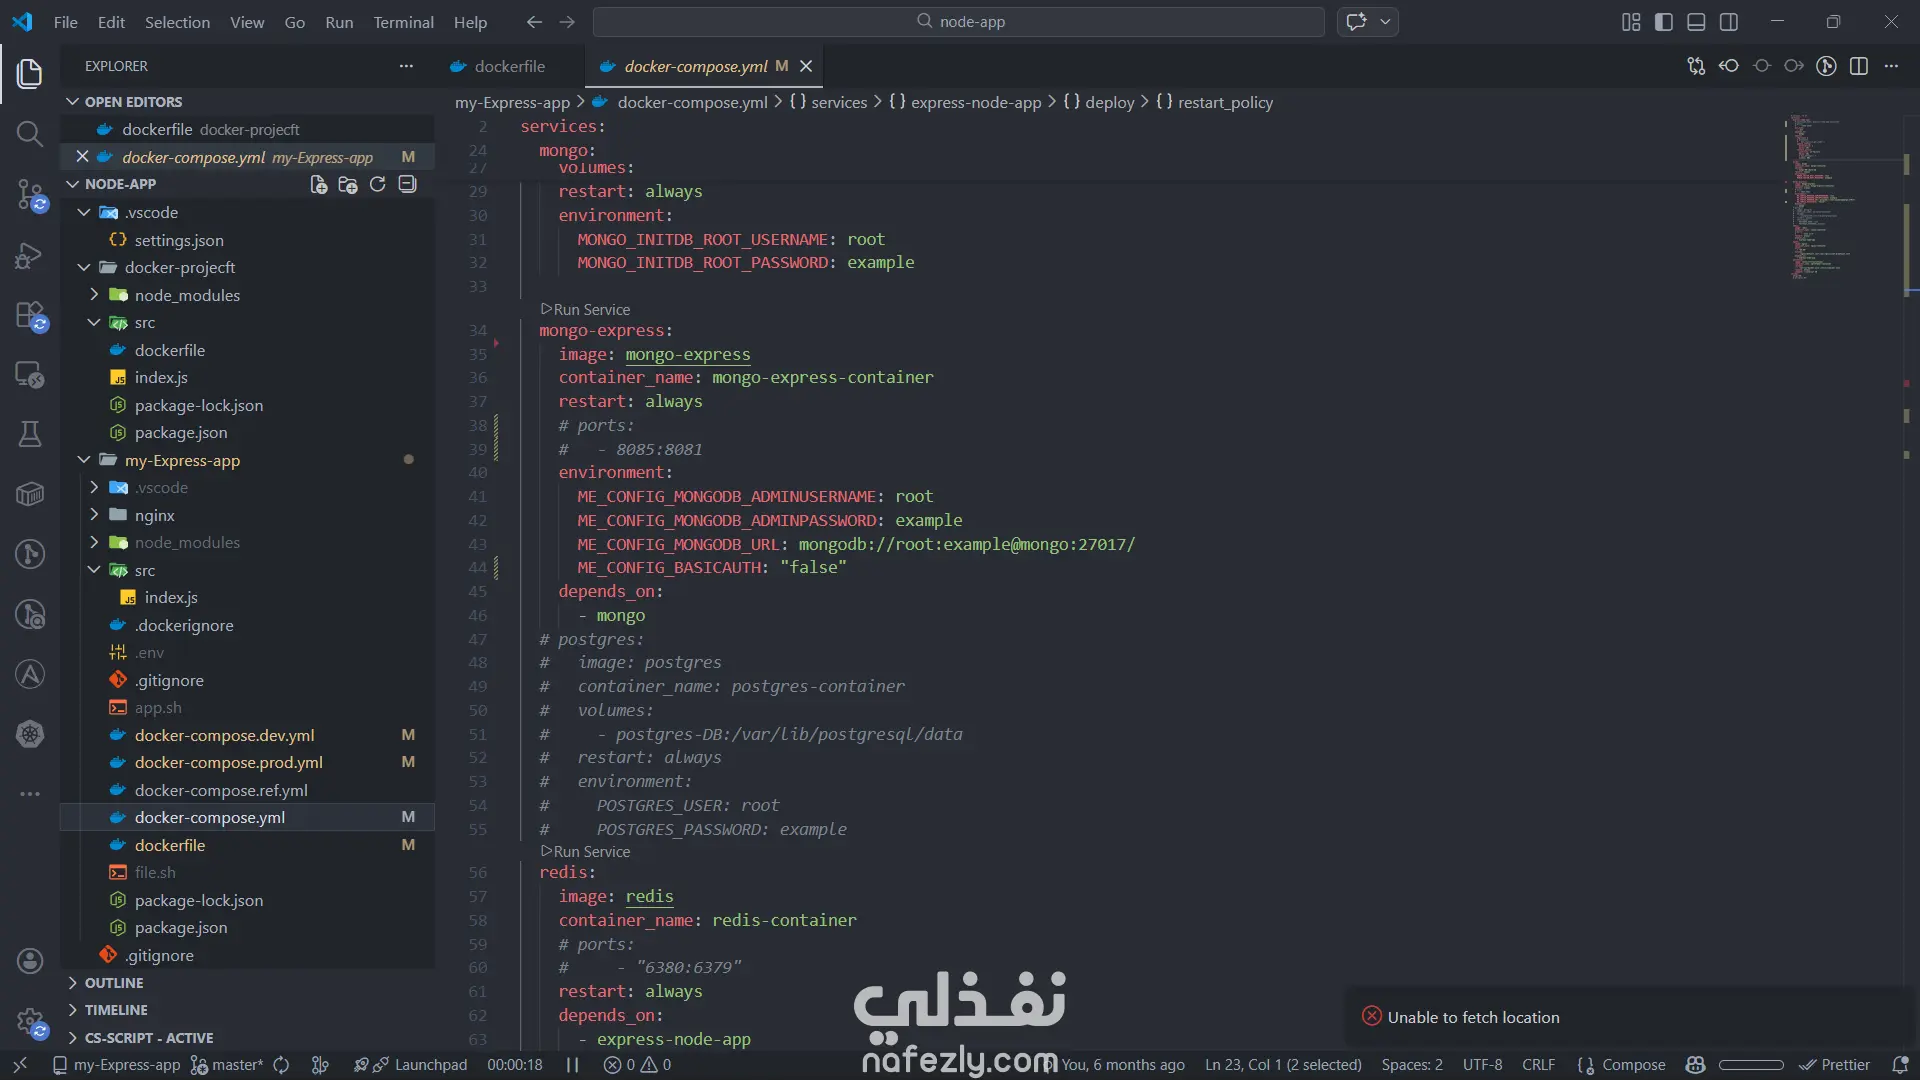Expand the nginx folder

154,515
